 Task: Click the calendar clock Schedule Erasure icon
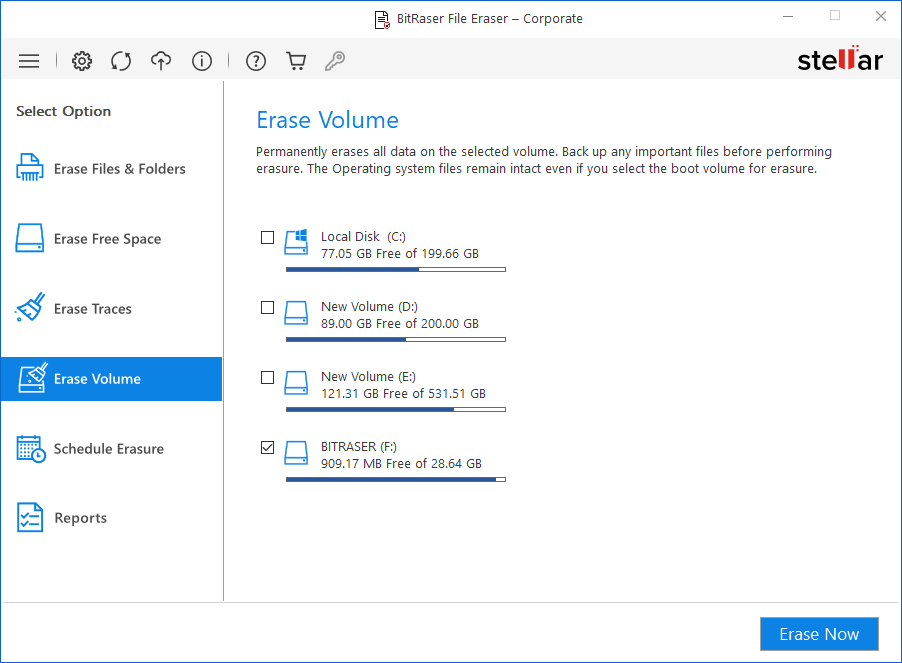tap(31, 449)
